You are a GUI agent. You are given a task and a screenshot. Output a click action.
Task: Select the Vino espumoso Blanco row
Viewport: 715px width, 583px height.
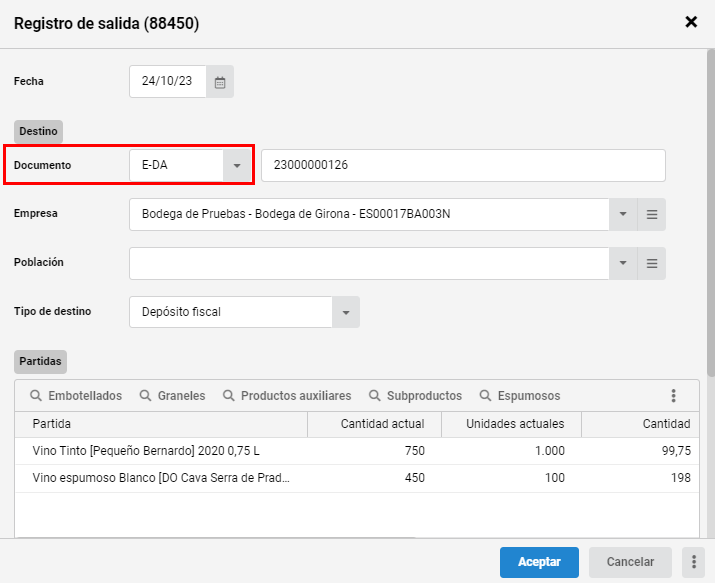[357, 478]
